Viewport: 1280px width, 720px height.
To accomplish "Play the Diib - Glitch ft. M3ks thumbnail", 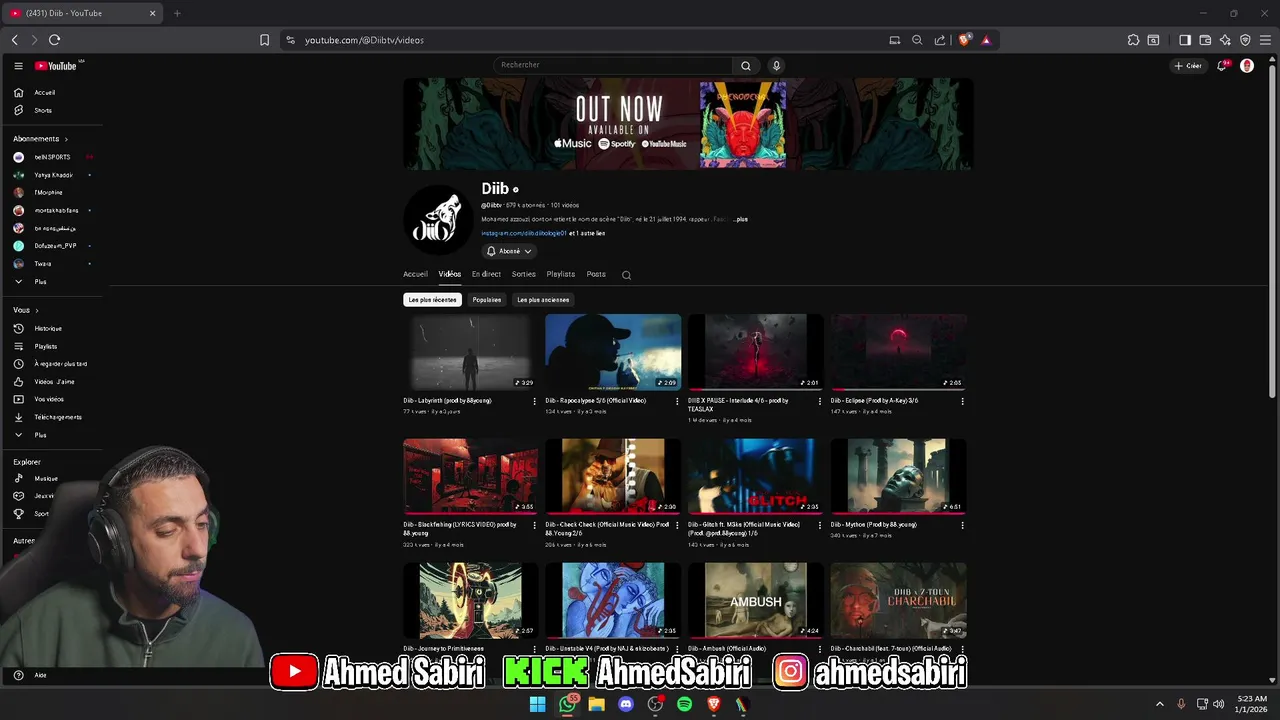I will tap(755, 476).
